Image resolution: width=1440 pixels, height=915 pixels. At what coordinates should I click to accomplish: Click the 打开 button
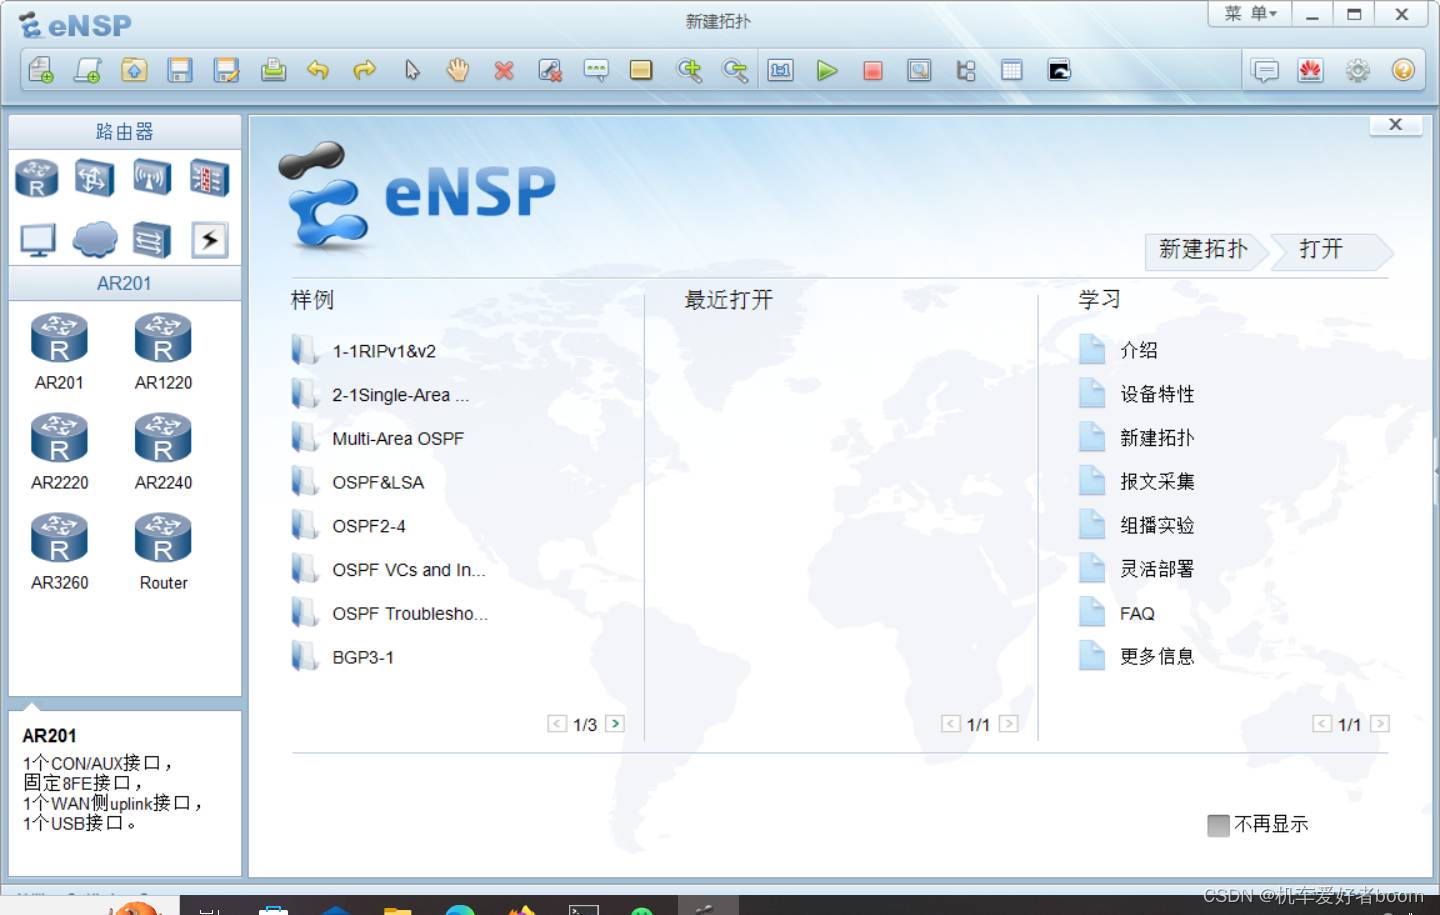pos(1328,250)
